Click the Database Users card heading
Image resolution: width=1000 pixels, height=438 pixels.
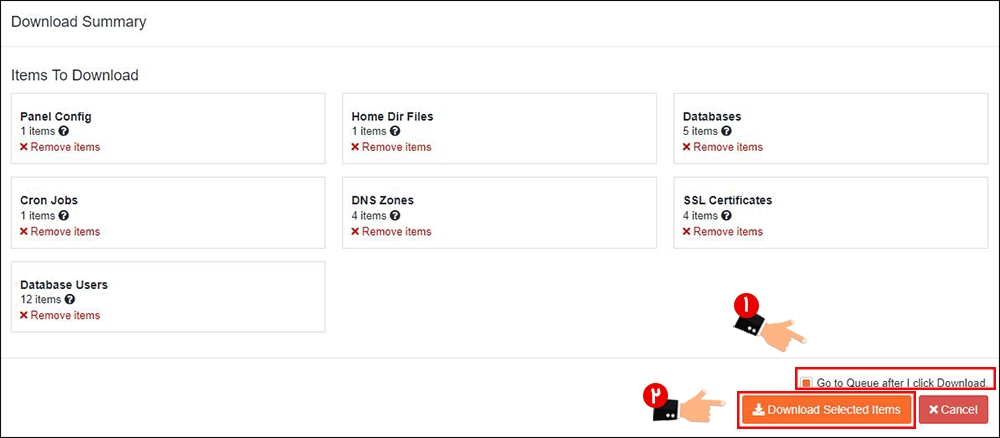(64, 285)
